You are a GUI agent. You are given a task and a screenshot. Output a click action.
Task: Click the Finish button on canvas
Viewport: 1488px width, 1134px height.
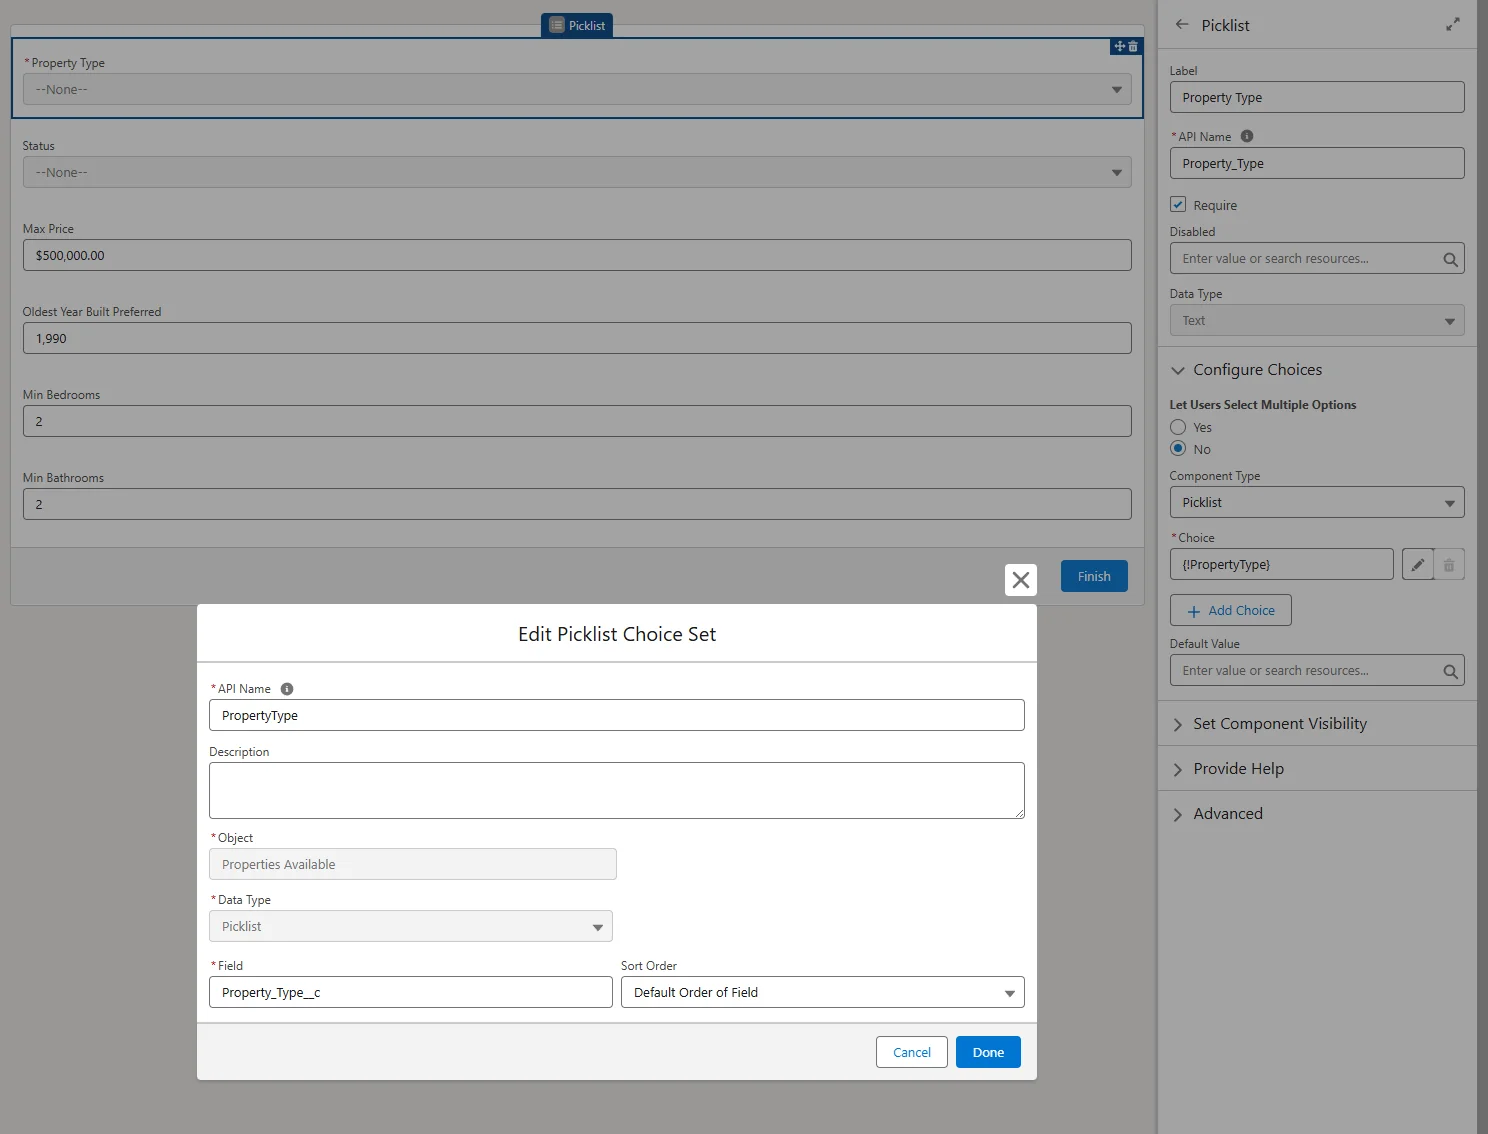(1094, 576)
